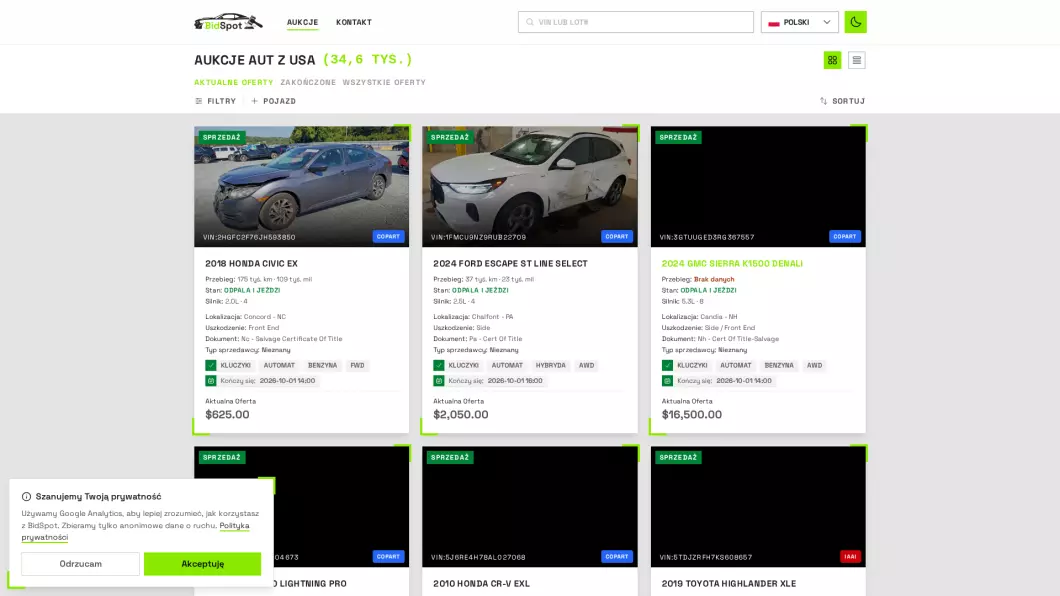The image size is (1060, 596).
Task: Open the Honda CR-V image thumbnail
Action: point(529,507)
